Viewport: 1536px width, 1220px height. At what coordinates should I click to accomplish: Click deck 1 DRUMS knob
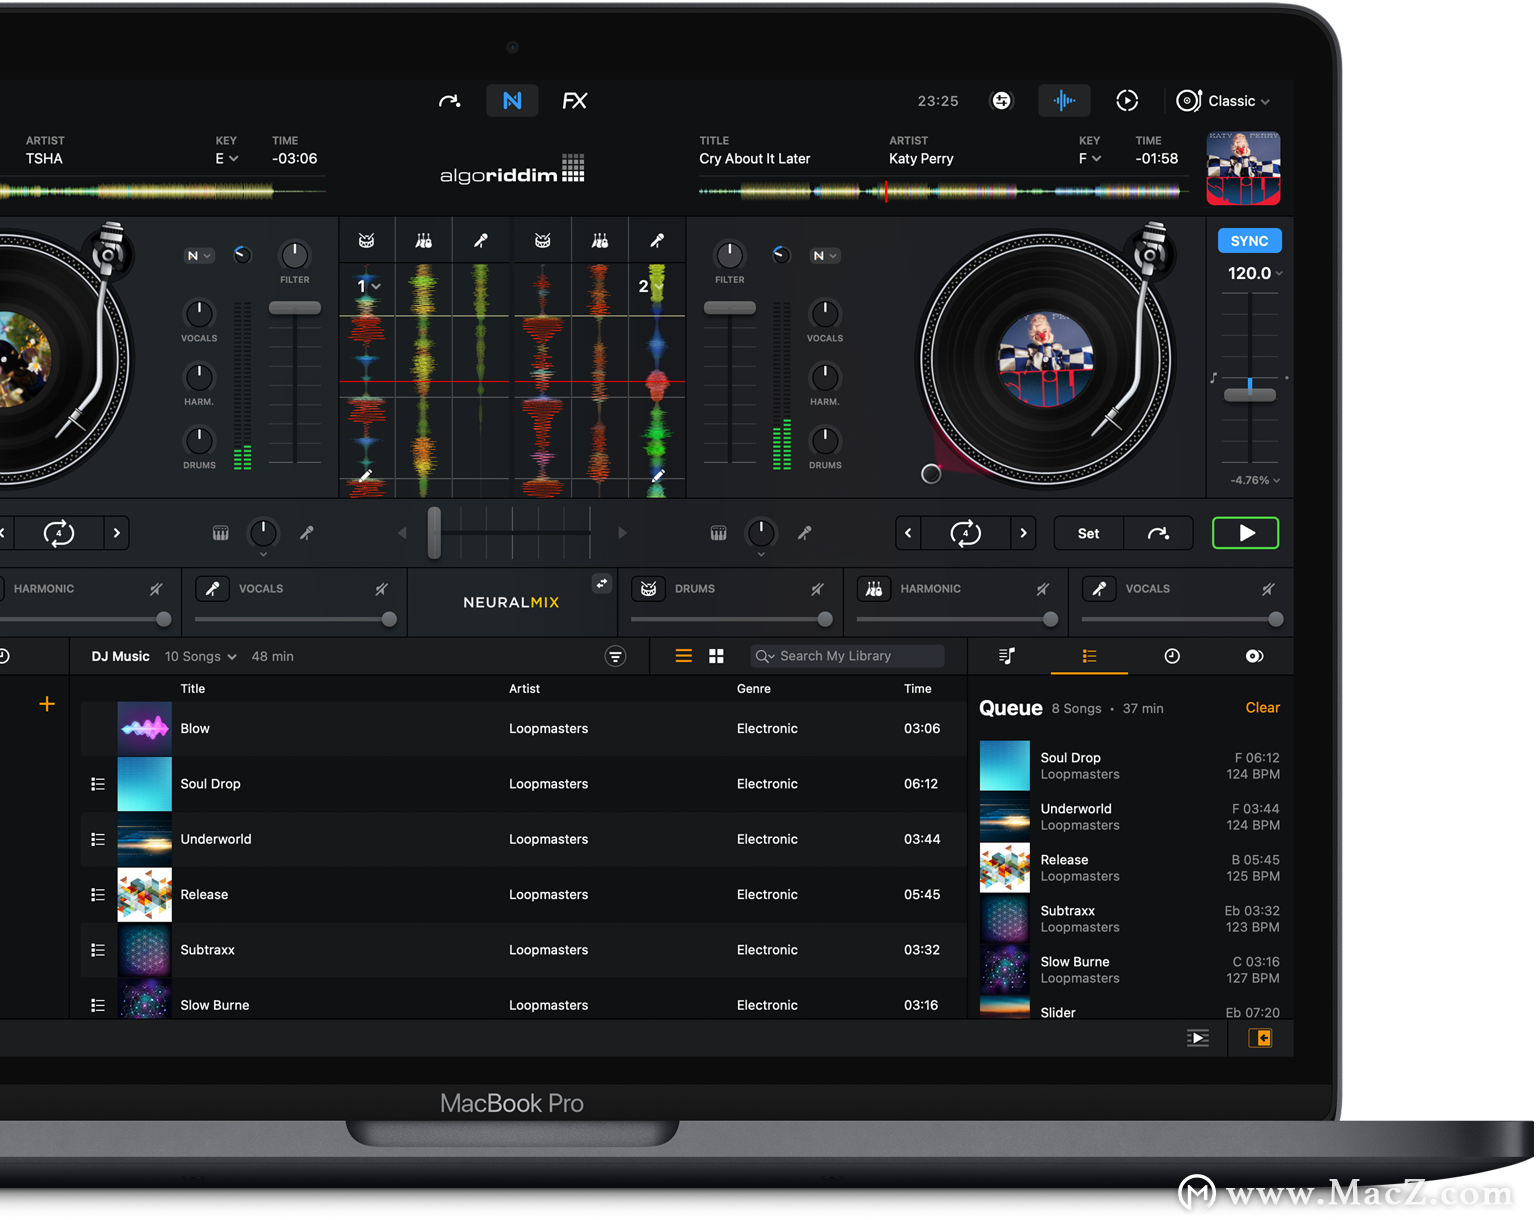[x=199, y=440]
